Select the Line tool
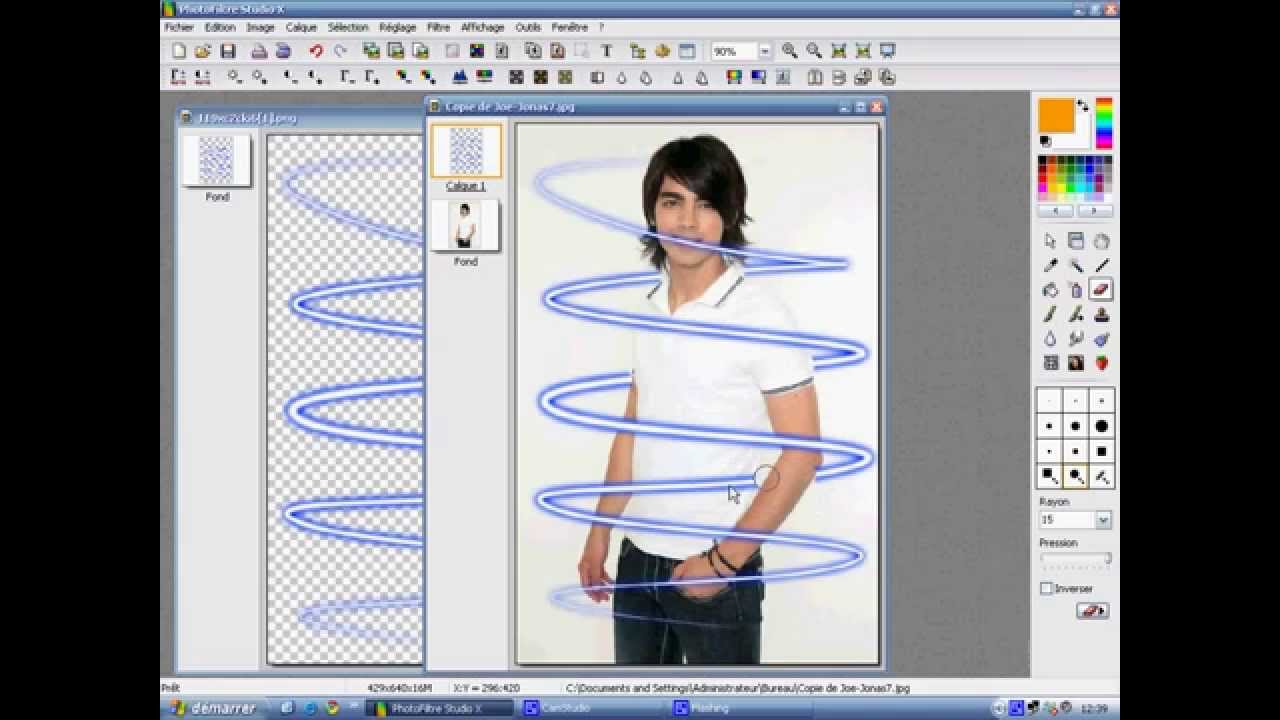The height and width of the screenshot is (720, 1280). [x=1101, y=266]
